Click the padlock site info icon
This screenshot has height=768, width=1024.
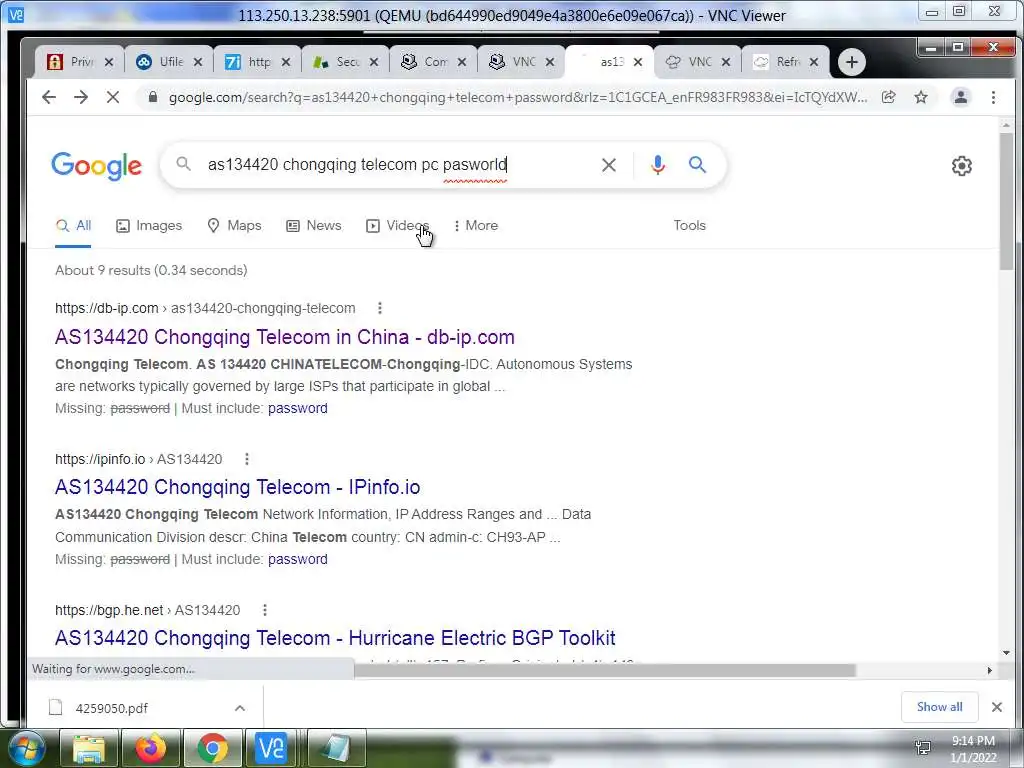click(x=153, y=97)
